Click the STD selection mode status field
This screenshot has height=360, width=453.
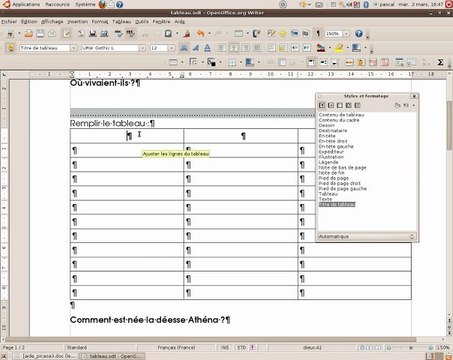[x=241, y=347]
